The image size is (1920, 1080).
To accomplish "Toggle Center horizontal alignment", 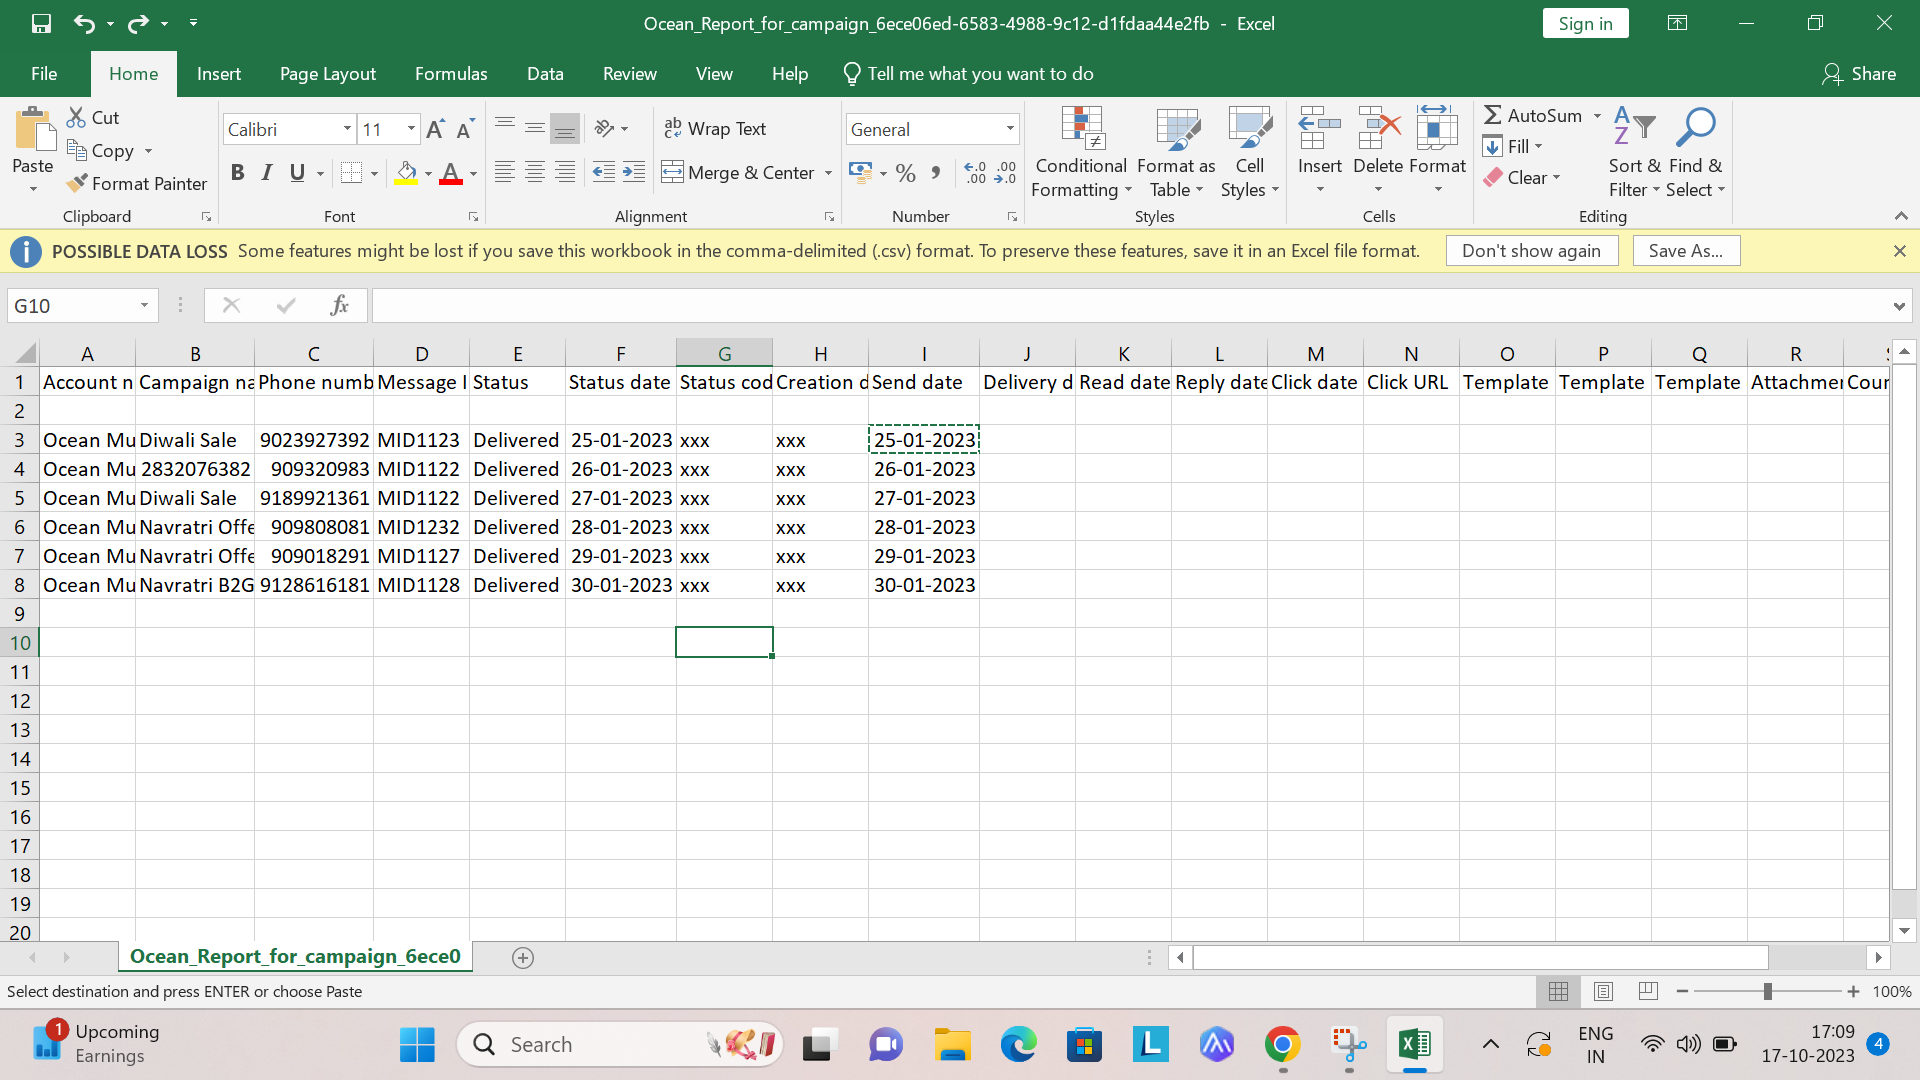I will click(x=535, y=172).
